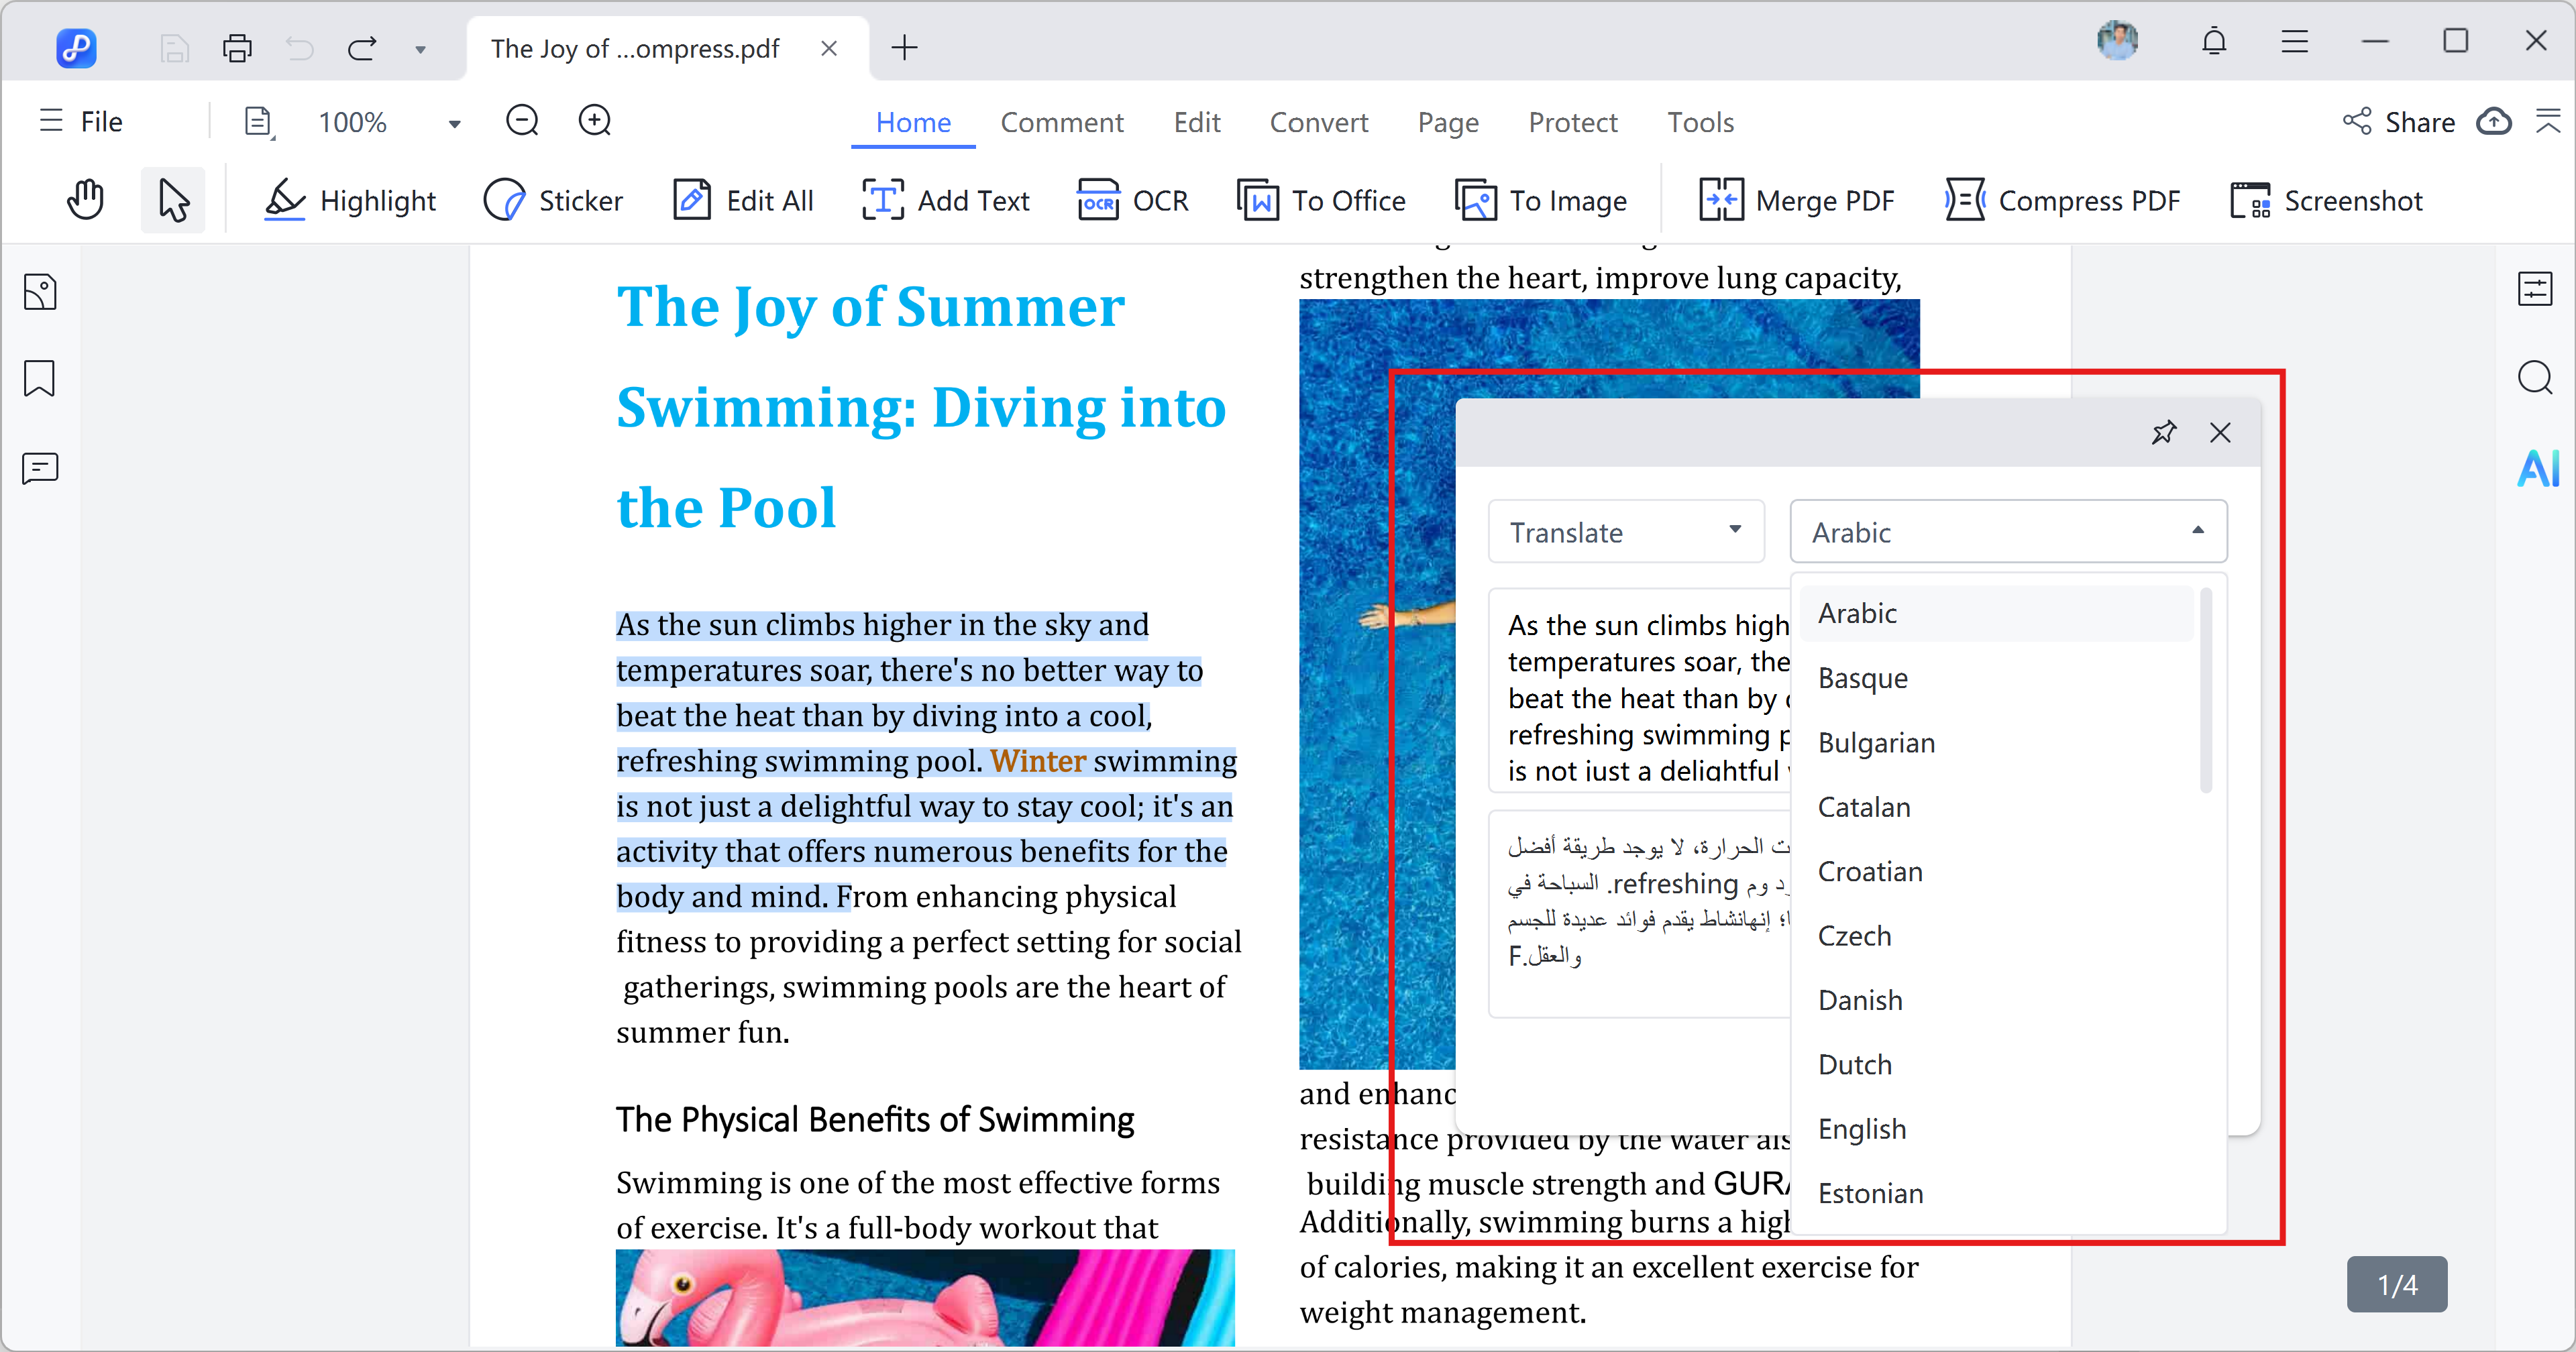This screenshot has width=2576, height=1352.
Task: Collapse the Arabic language dropdown
Action: [2197, 531]
